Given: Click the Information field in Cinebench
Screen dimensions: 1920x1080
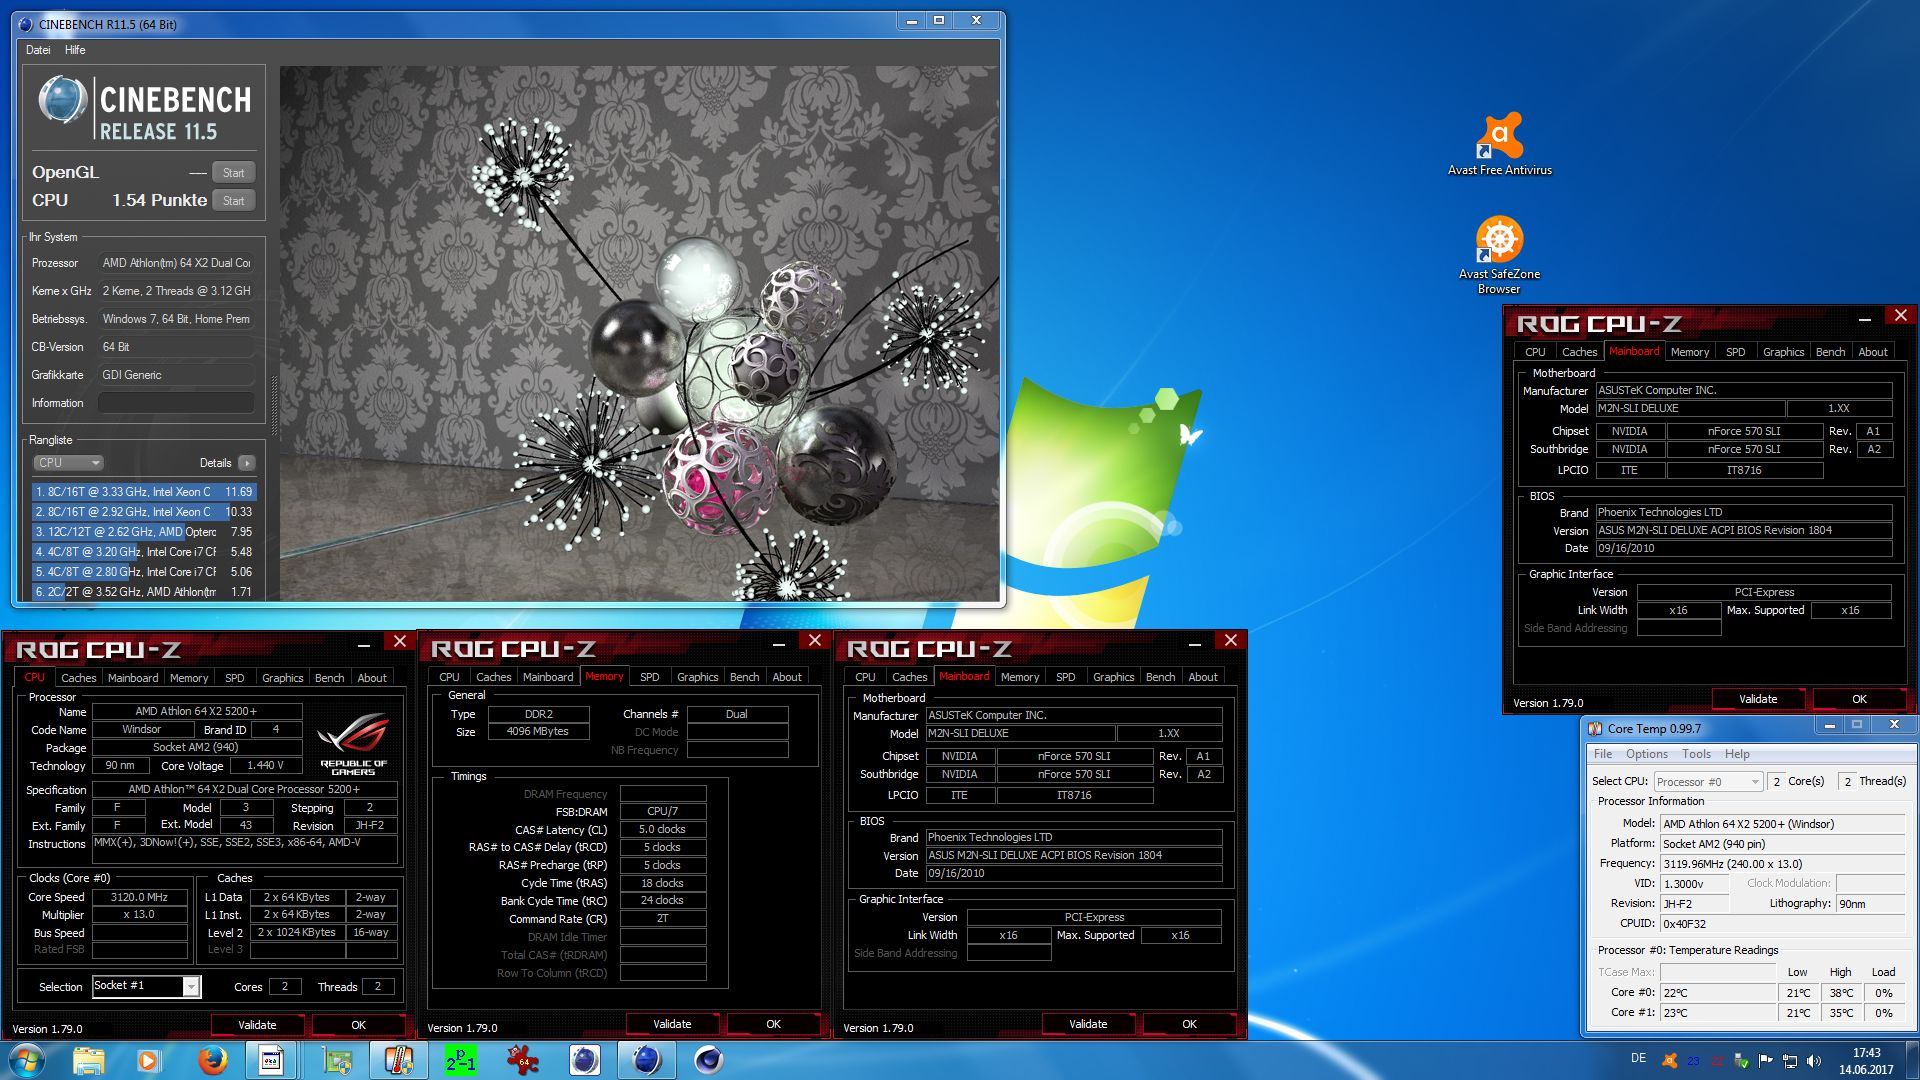Looking at the screenshot, I should tap(177, 403).
